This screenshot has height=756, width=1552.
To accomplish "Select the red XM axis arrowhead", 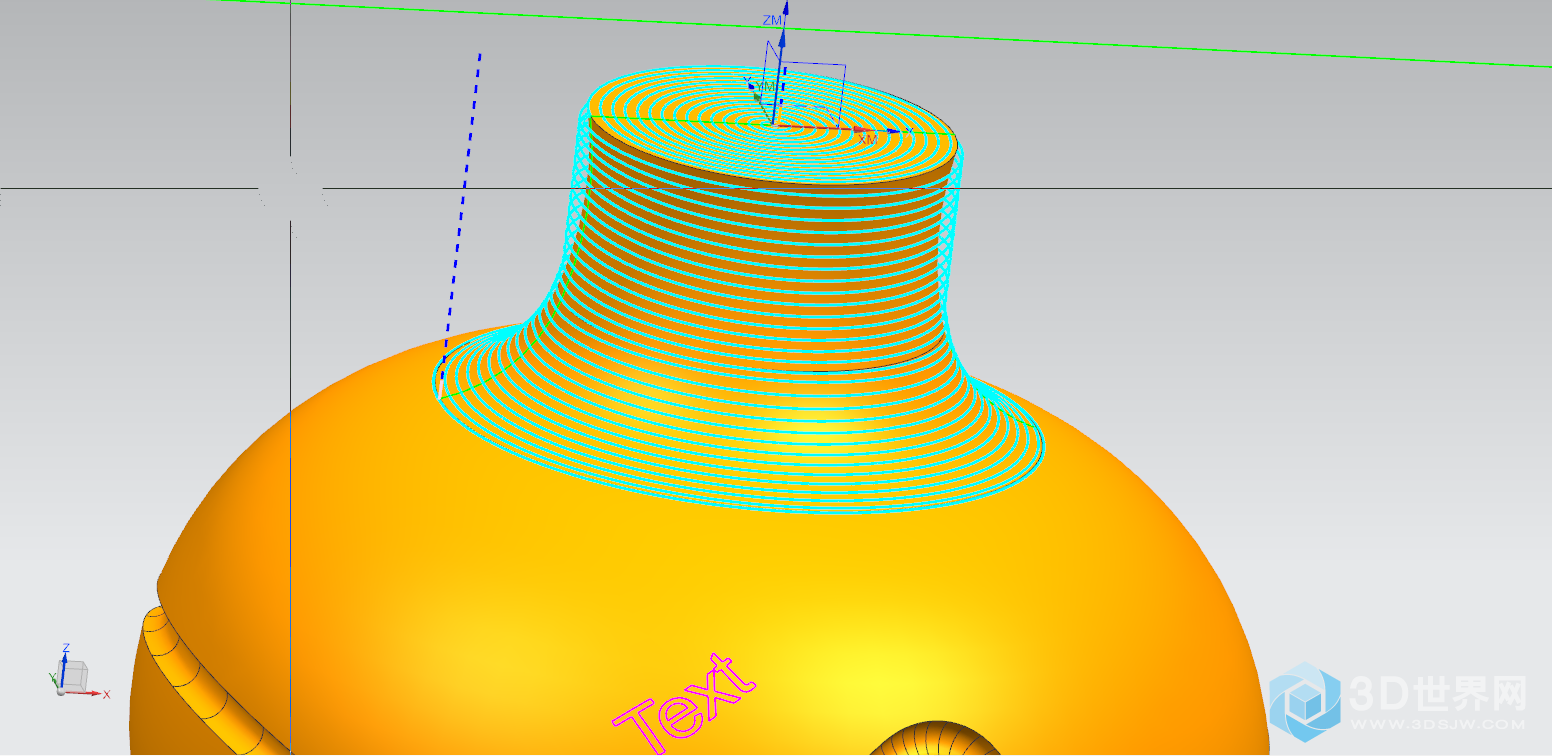I will pos(859,129).
